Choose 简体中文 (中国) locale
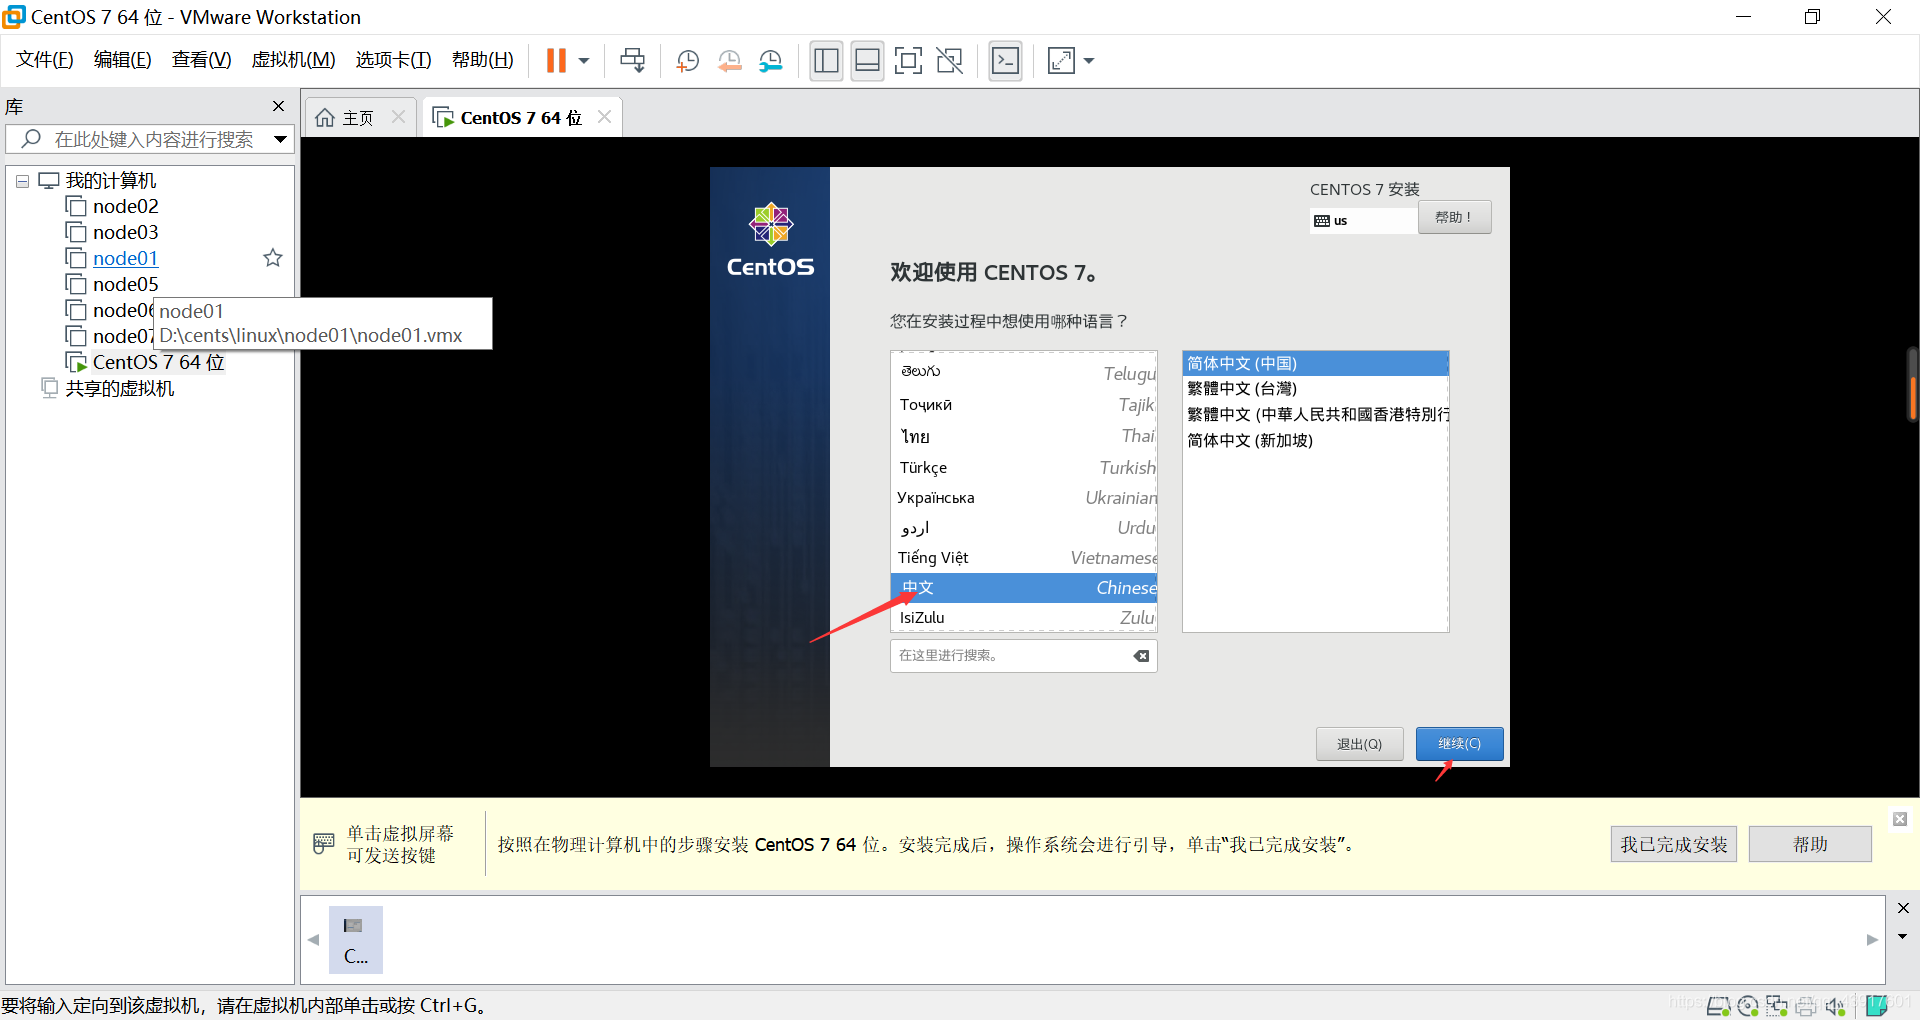The width and height of the screenshot is (1920, 1020). (x=1315, y=363)
